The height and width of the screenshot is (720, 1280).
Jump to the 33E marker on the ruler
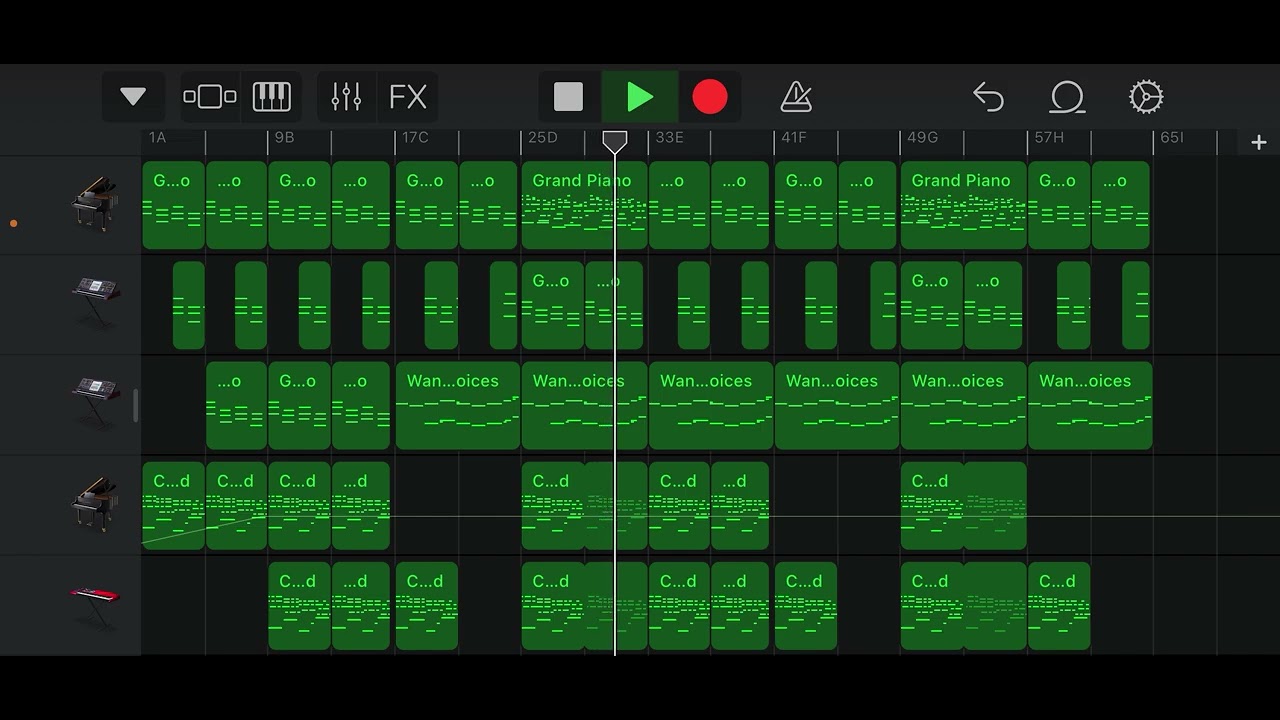669,137
